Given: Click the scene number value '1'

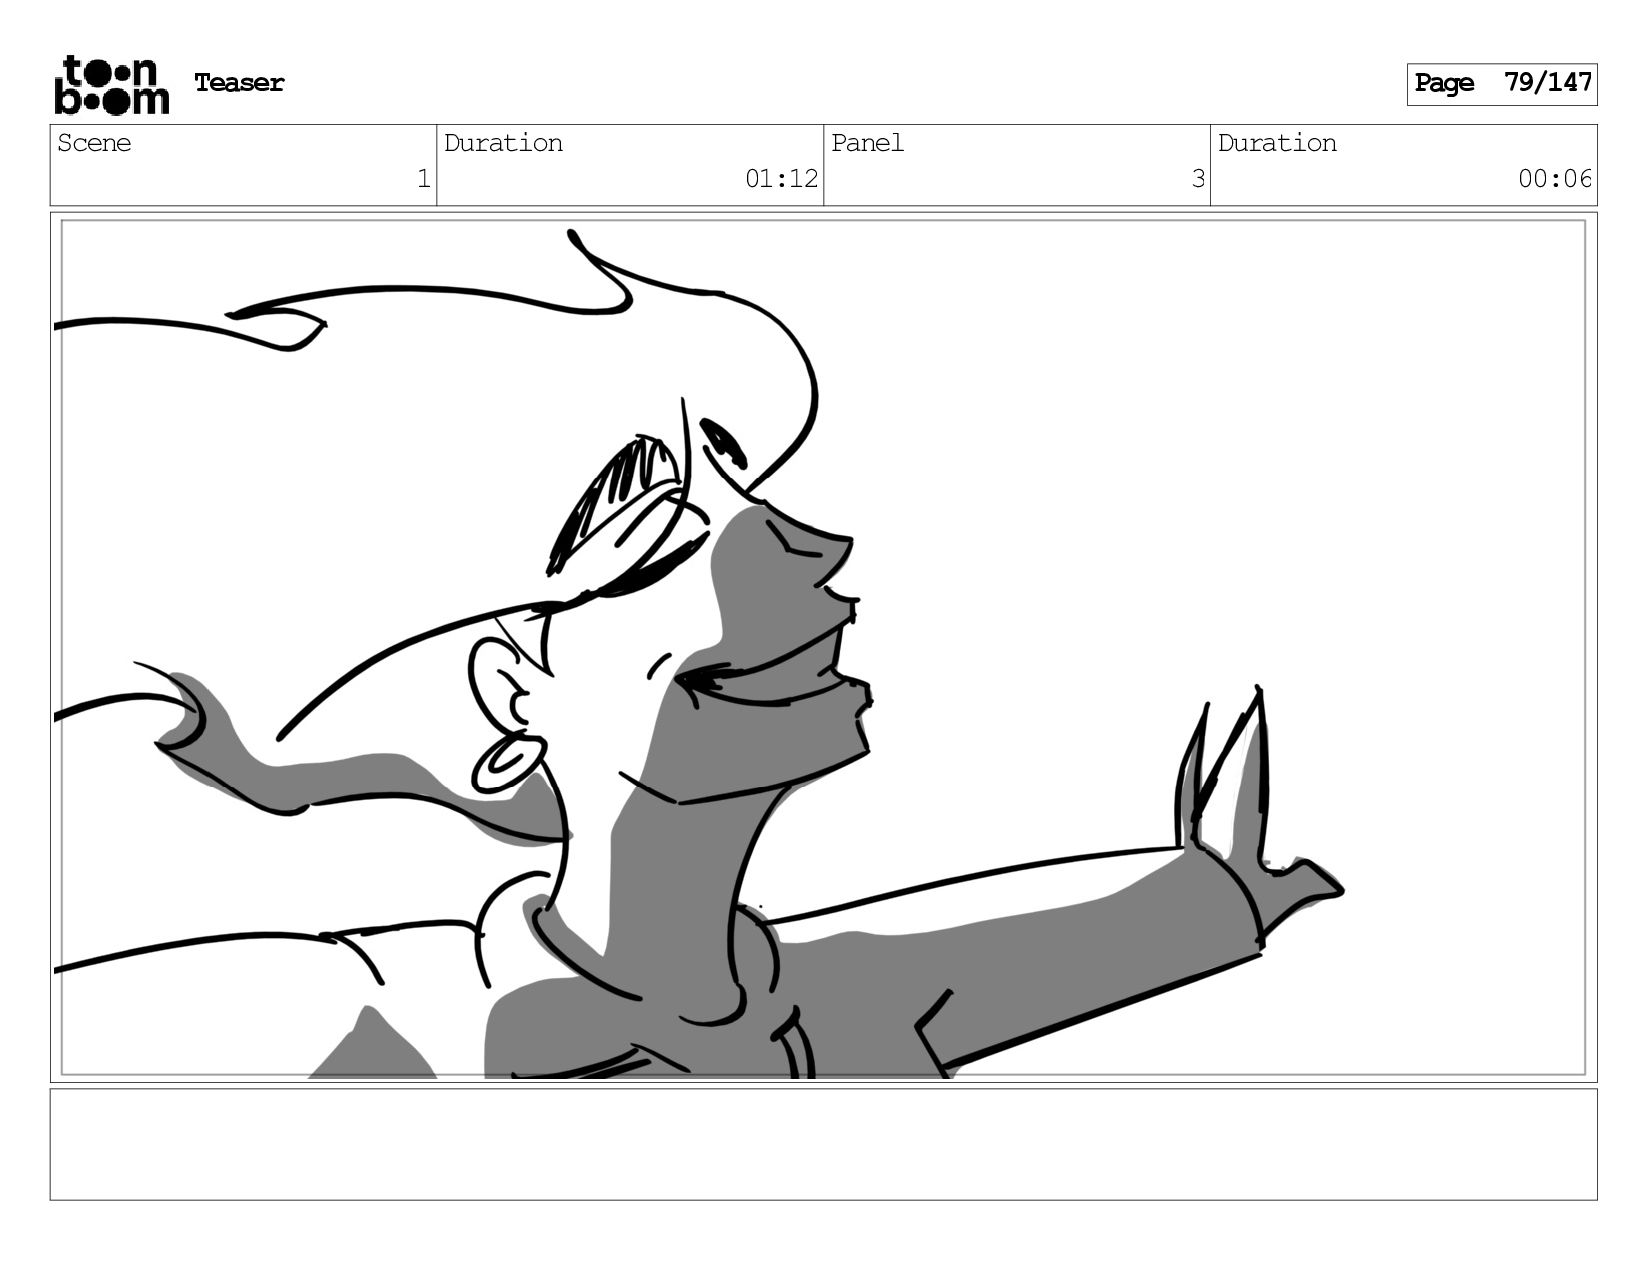Looking at the screenshot, I should click(423, 179).
